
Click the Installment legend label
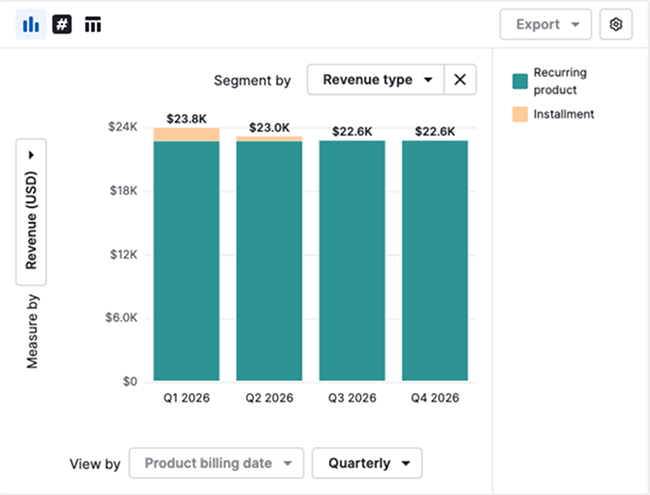click(564, 114)
